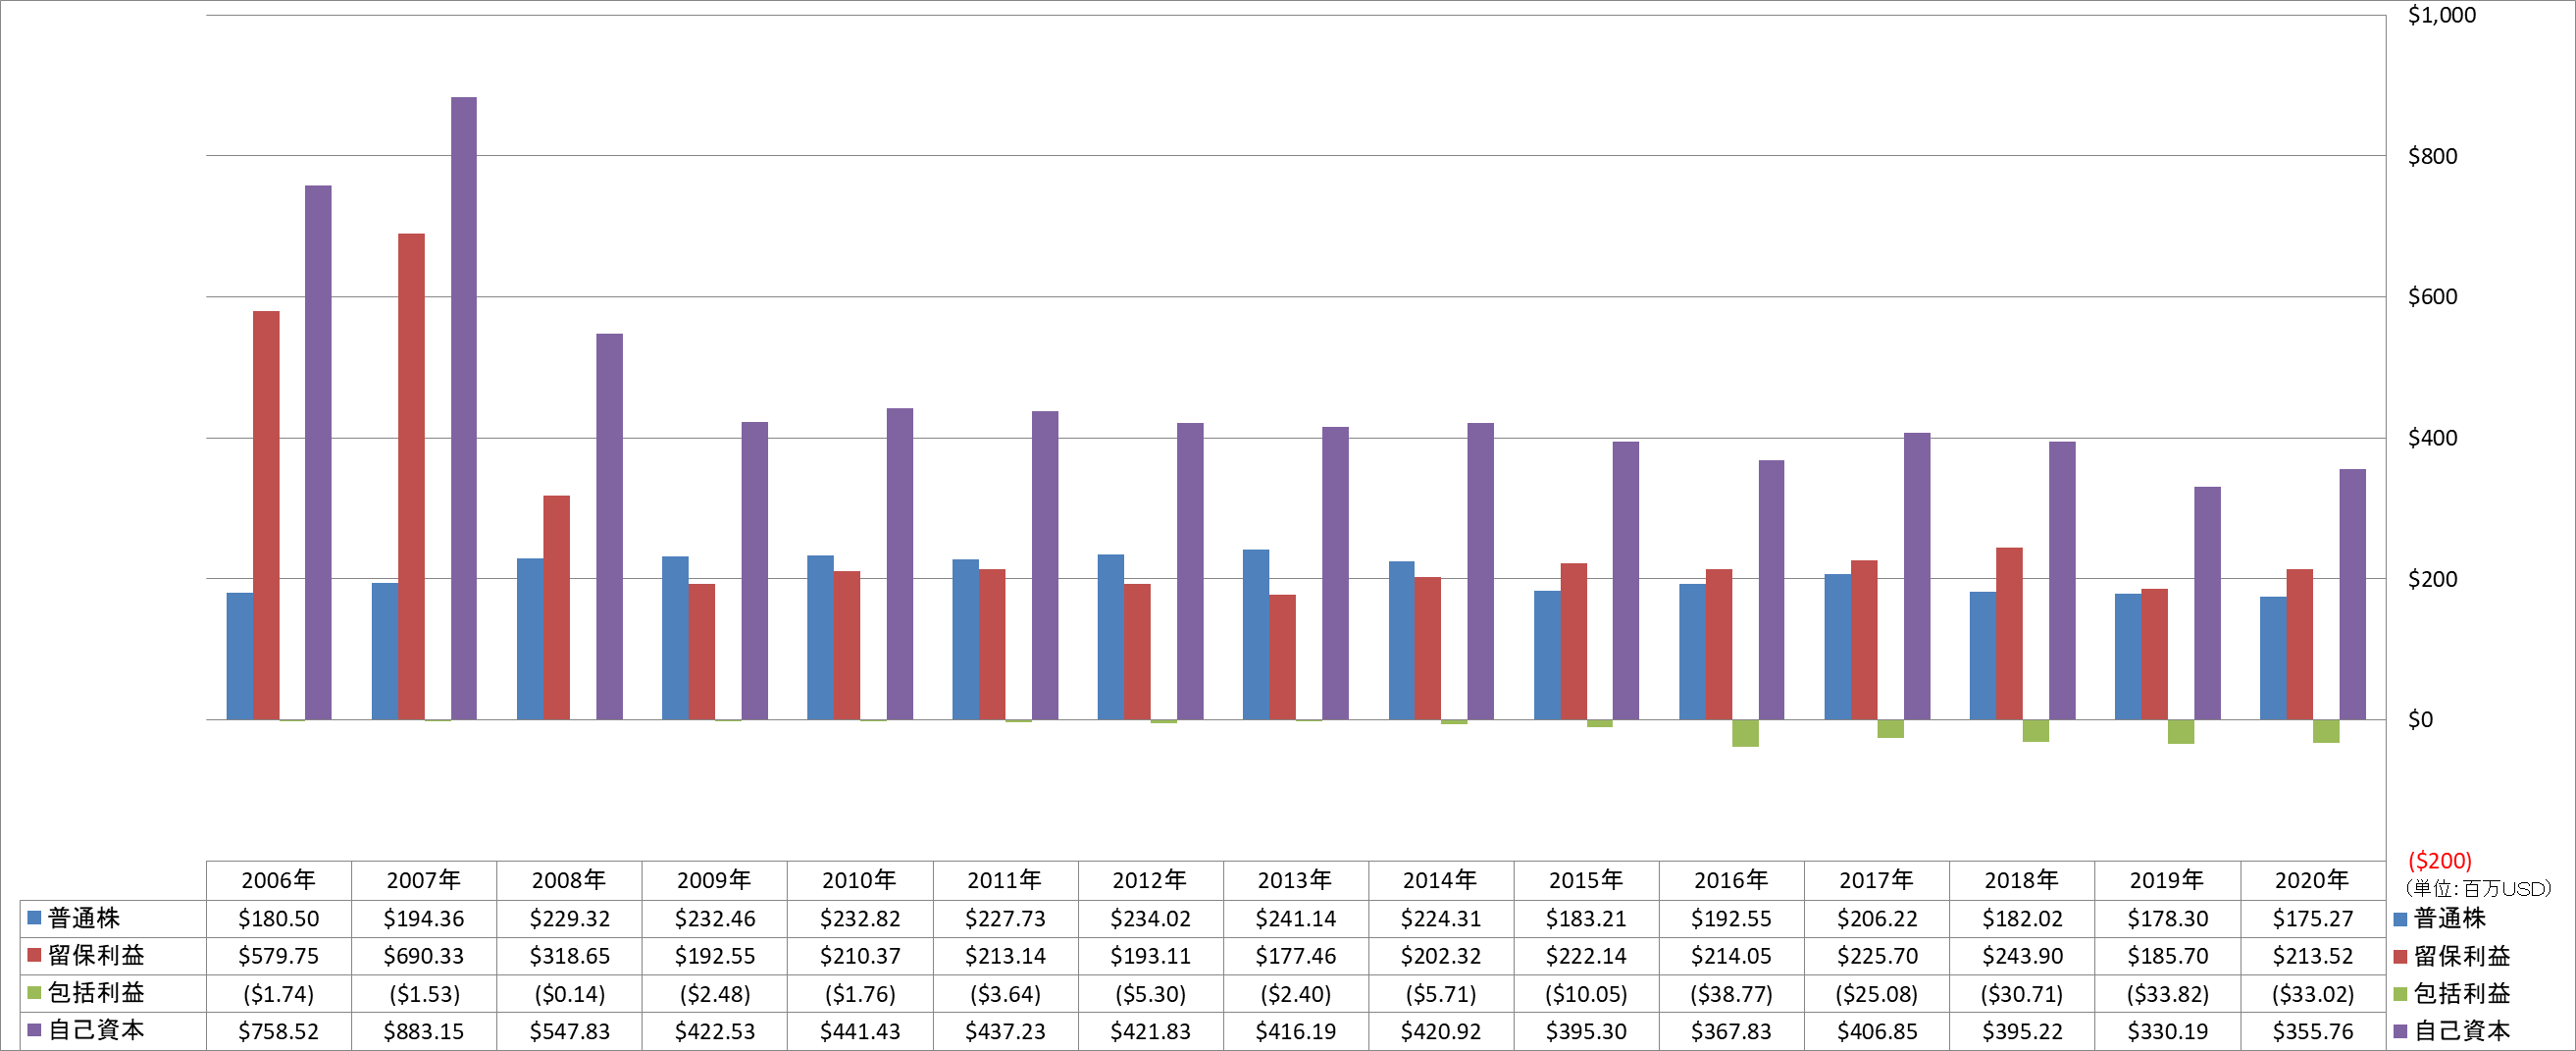Click the red 留保利益 legend swatch on the left
The width and height of the screenshot is (2576, 1051).
(x=34, y=955)
